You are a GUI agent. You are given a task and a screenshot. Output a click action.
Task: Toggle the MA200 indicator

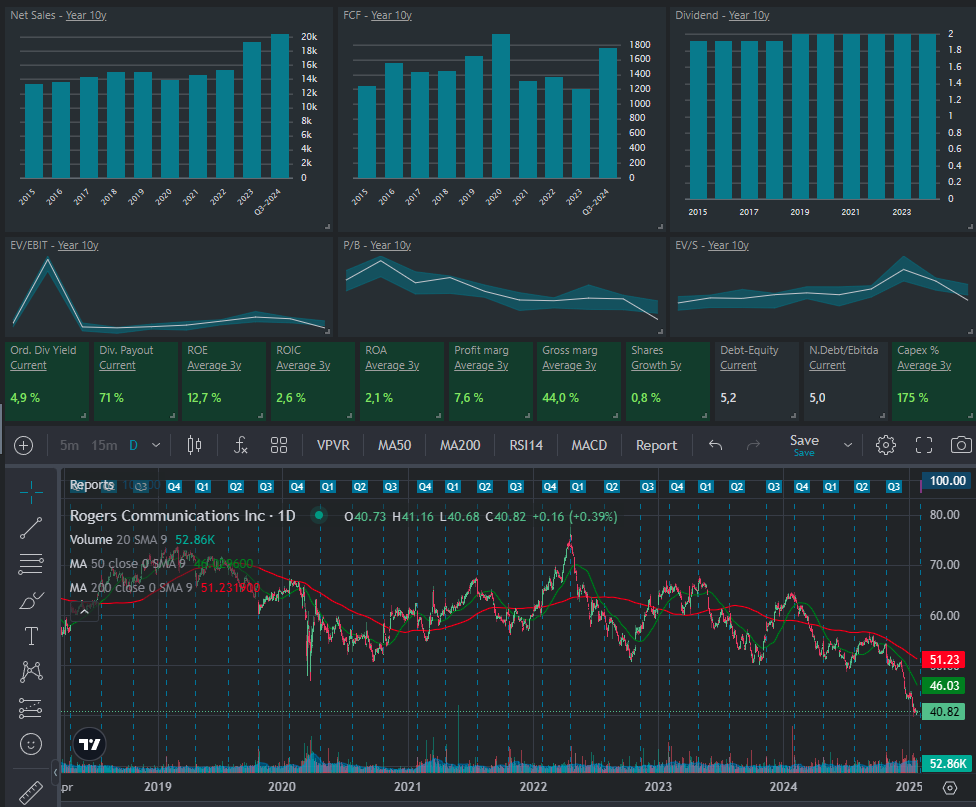[461, 445]
